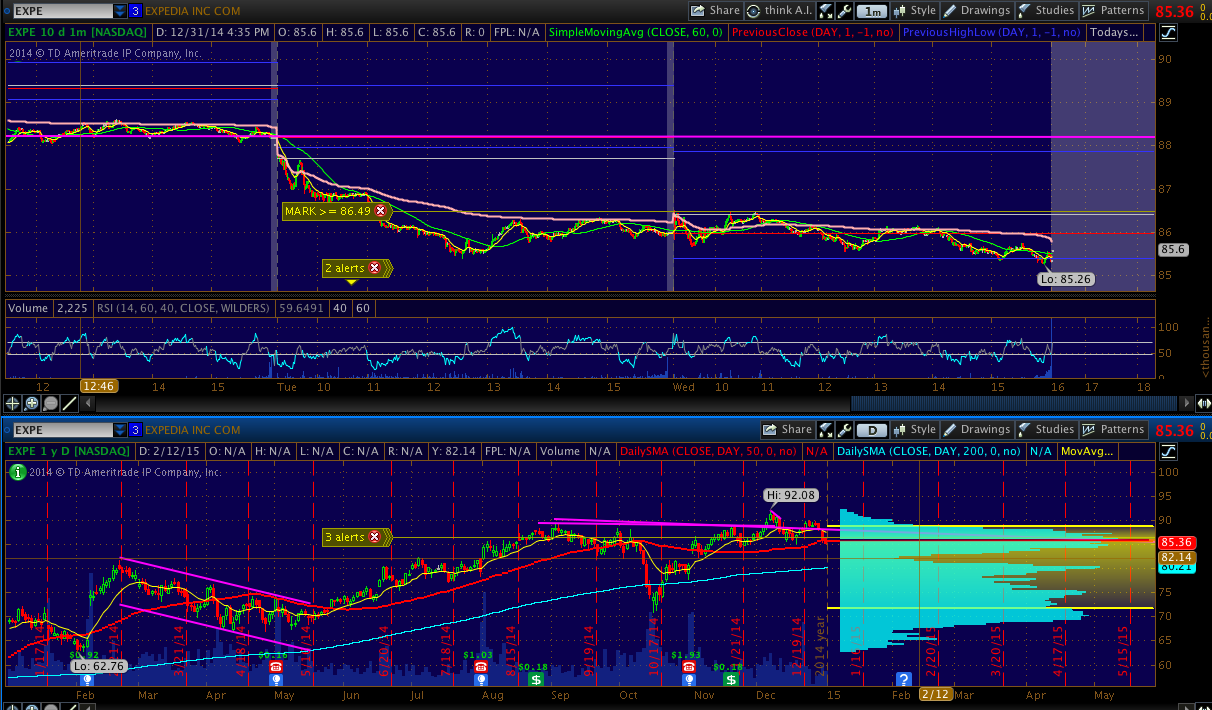This screenshot has width=1212, height=710.
Task: Open the 1m timeframe selector
Action: click(x=872, y=11)
